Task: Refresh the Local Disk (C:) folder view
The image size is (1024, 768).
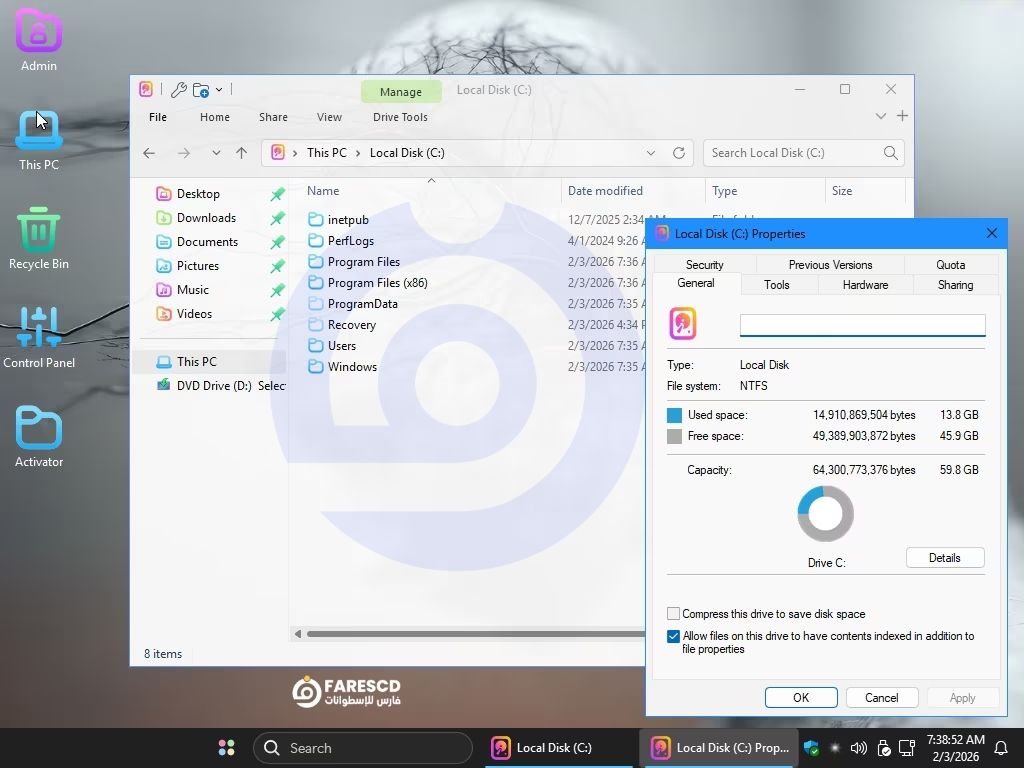Action: [679, 153]
